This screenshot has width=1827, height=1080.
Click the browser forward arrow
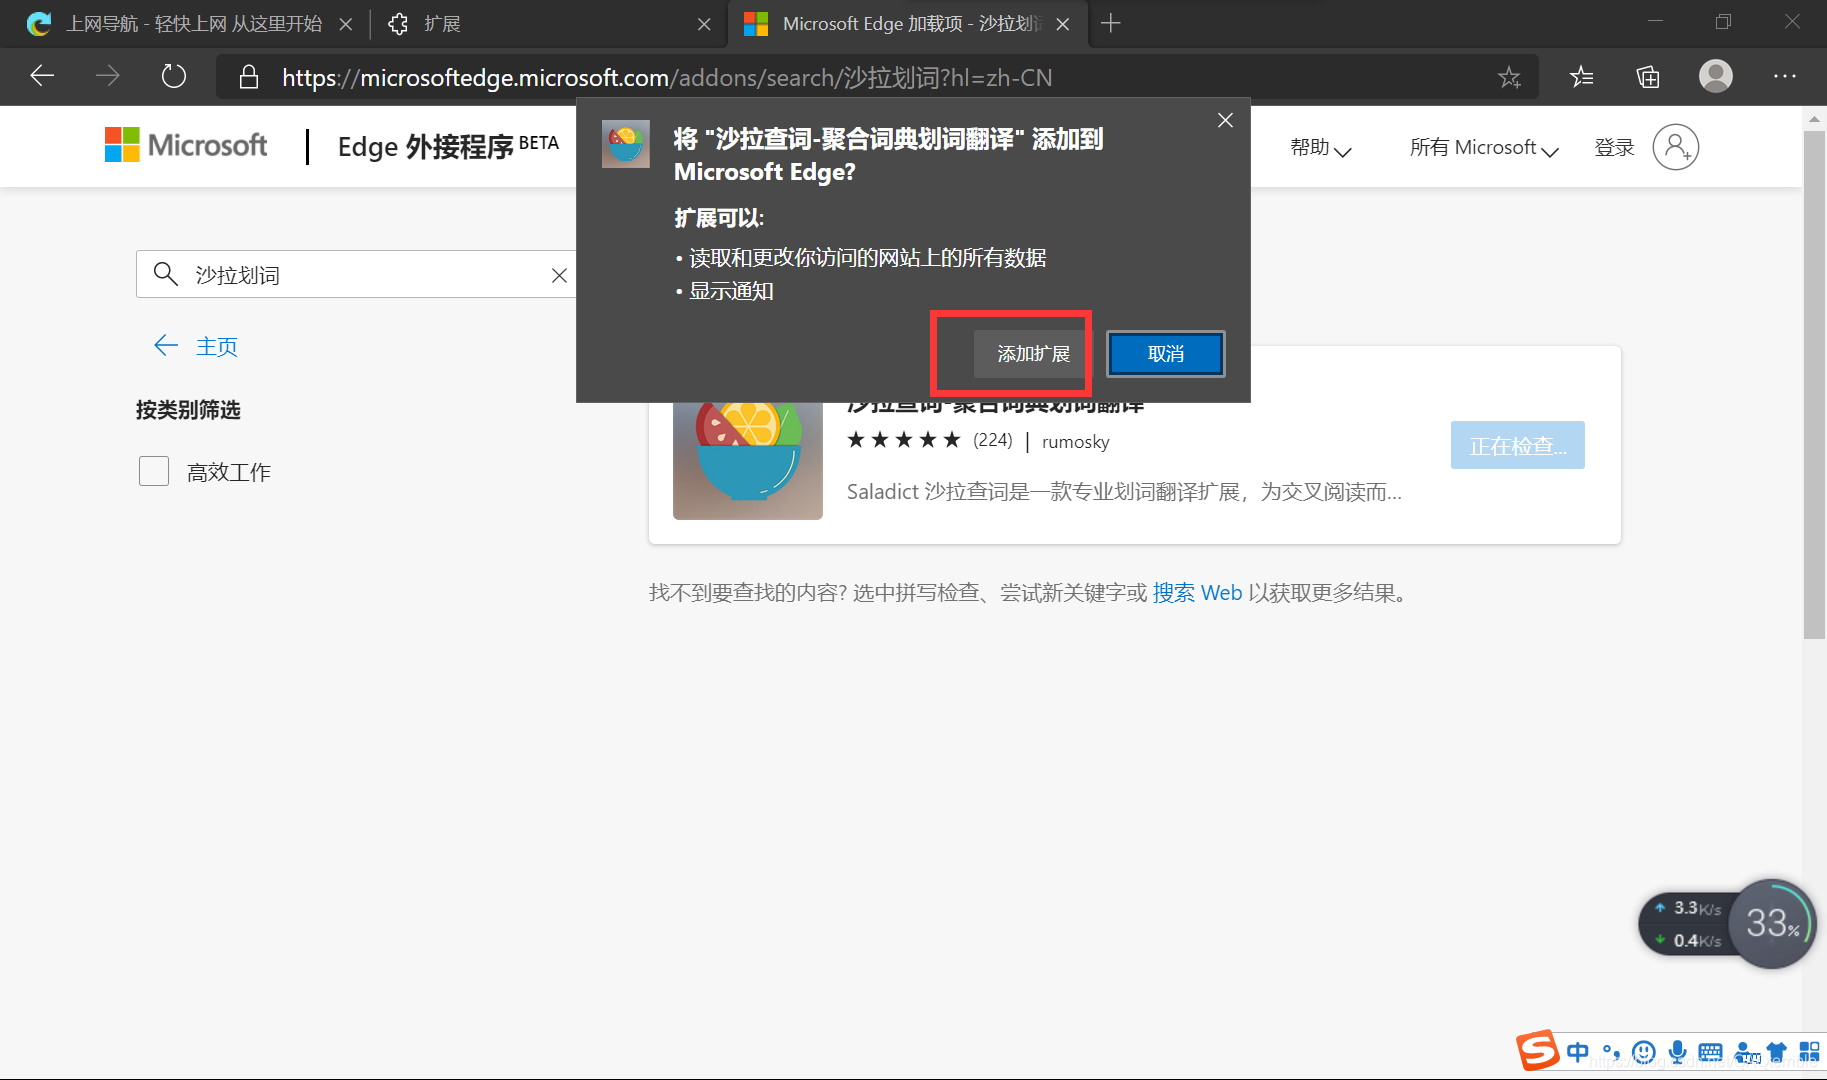107,76
